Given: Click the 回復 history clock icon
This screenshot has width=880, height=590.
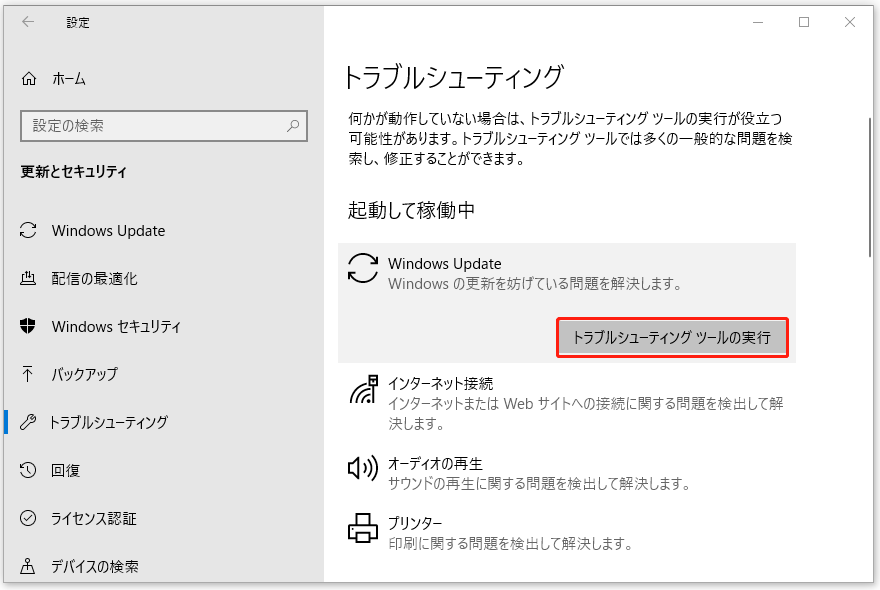Looking at the screenshot, I should pyautogui.click(x=28, y=470).
